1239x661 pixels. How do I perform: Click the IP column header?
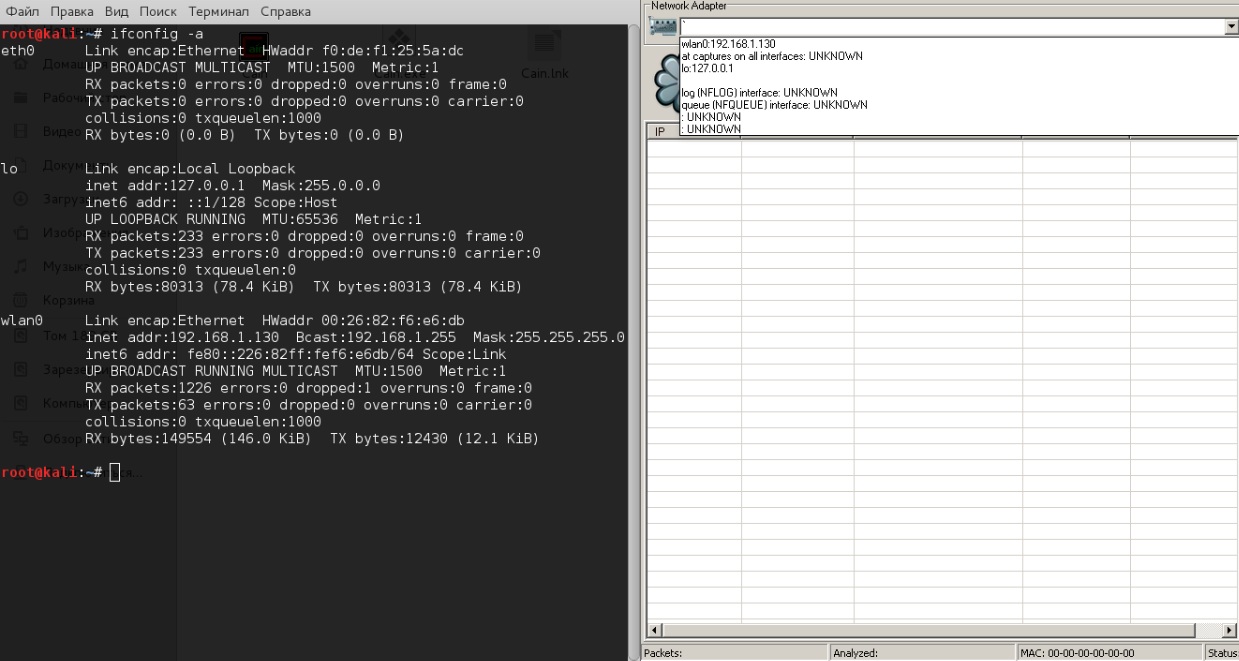coord(660,131)
